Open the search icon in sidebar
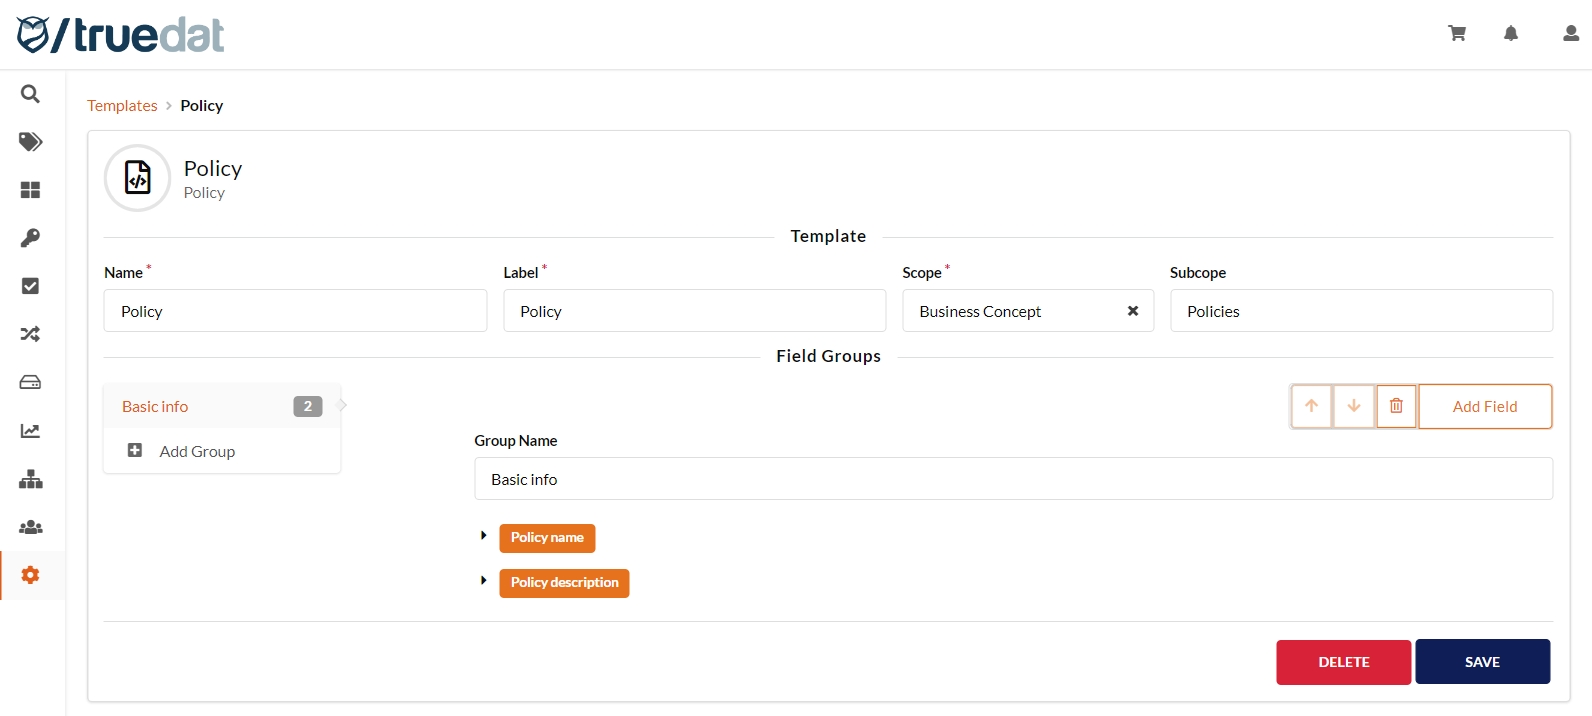1592x716 pixels. (x=30, y=94)
